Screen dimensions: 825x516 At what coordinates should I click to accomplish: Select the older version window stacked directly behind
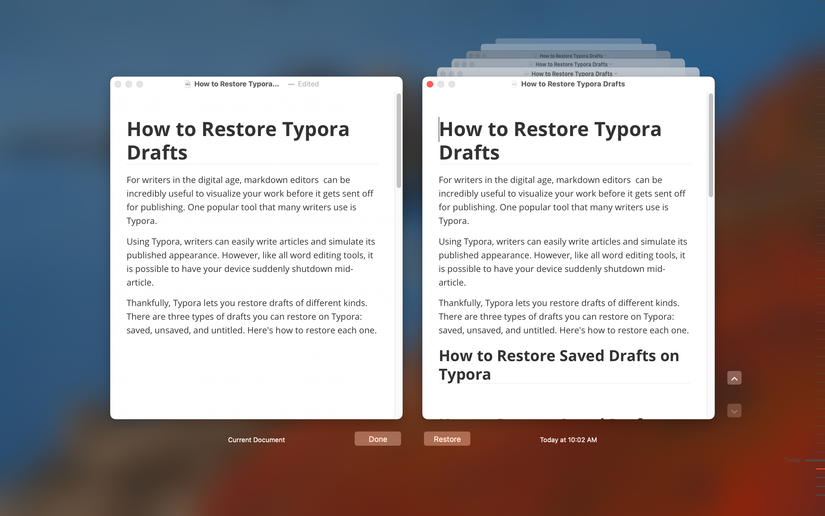(568, 73)
